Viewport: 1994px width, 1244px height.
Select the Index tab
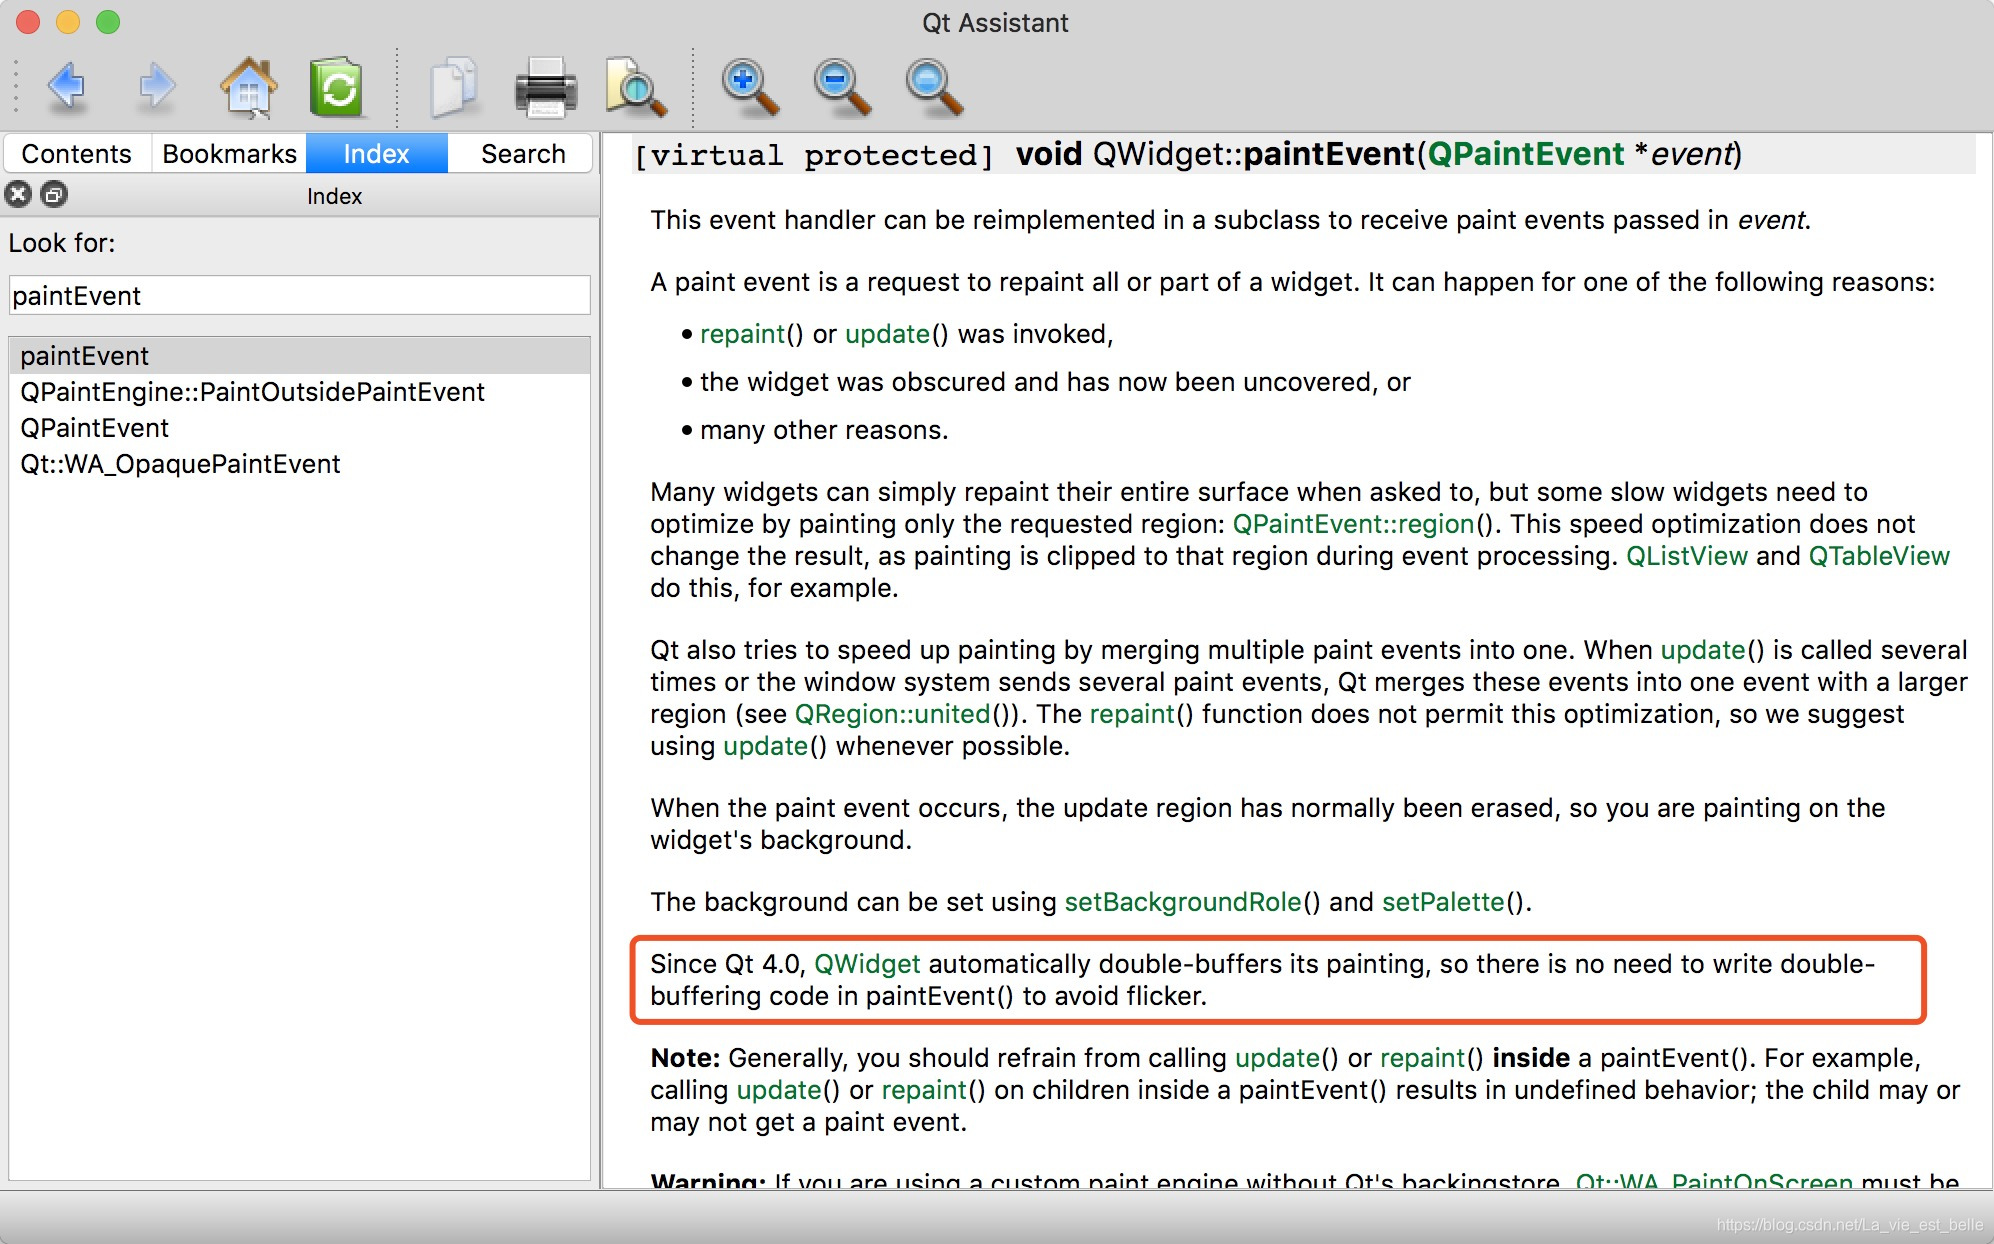click(x=377, y=154)
